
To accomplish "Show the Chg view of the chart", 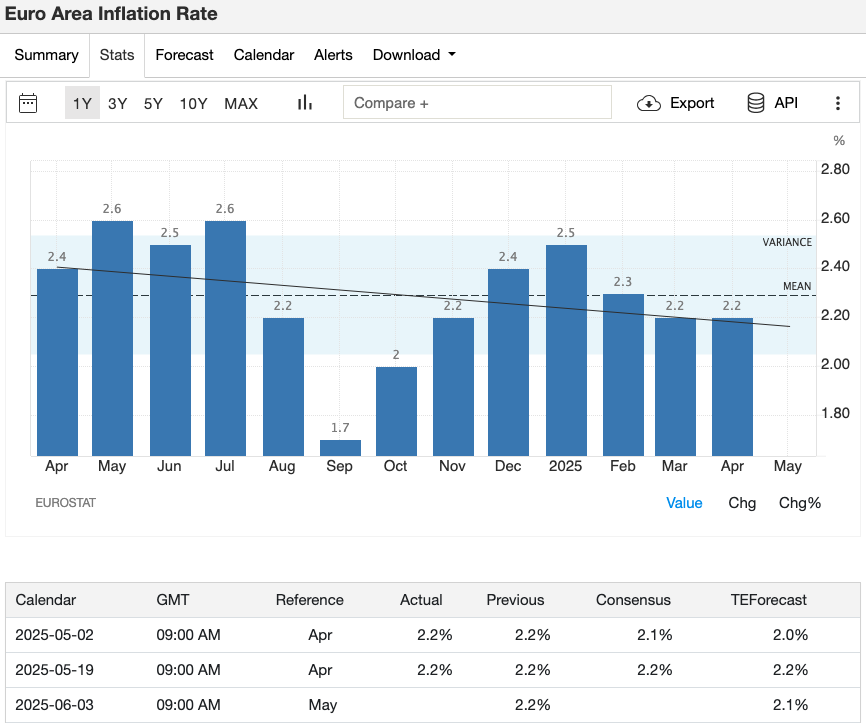I will point(742,503).
